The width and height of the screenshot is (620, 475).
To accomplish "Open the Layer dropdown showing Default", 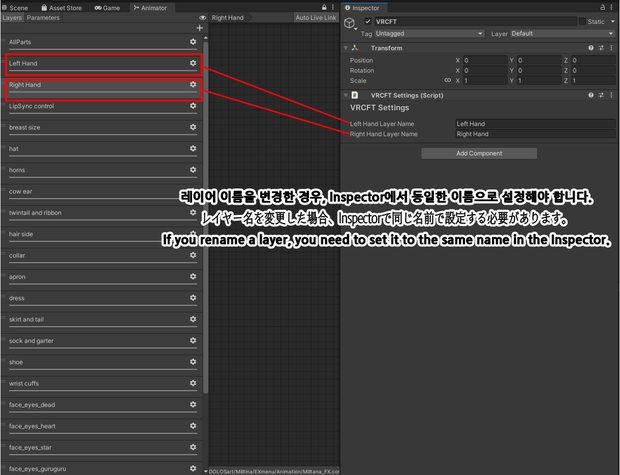I will click(x=563, y=34).
